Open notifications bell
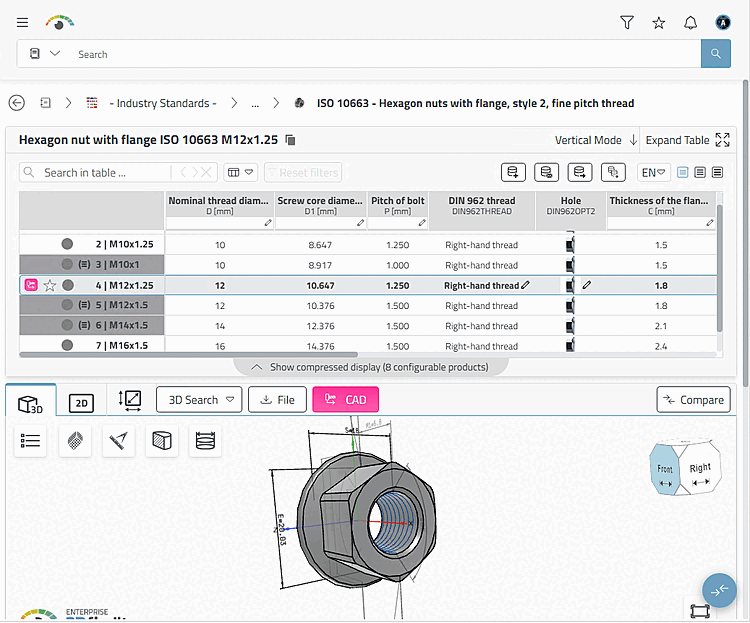The image size is (750, 623). (690, 22)
